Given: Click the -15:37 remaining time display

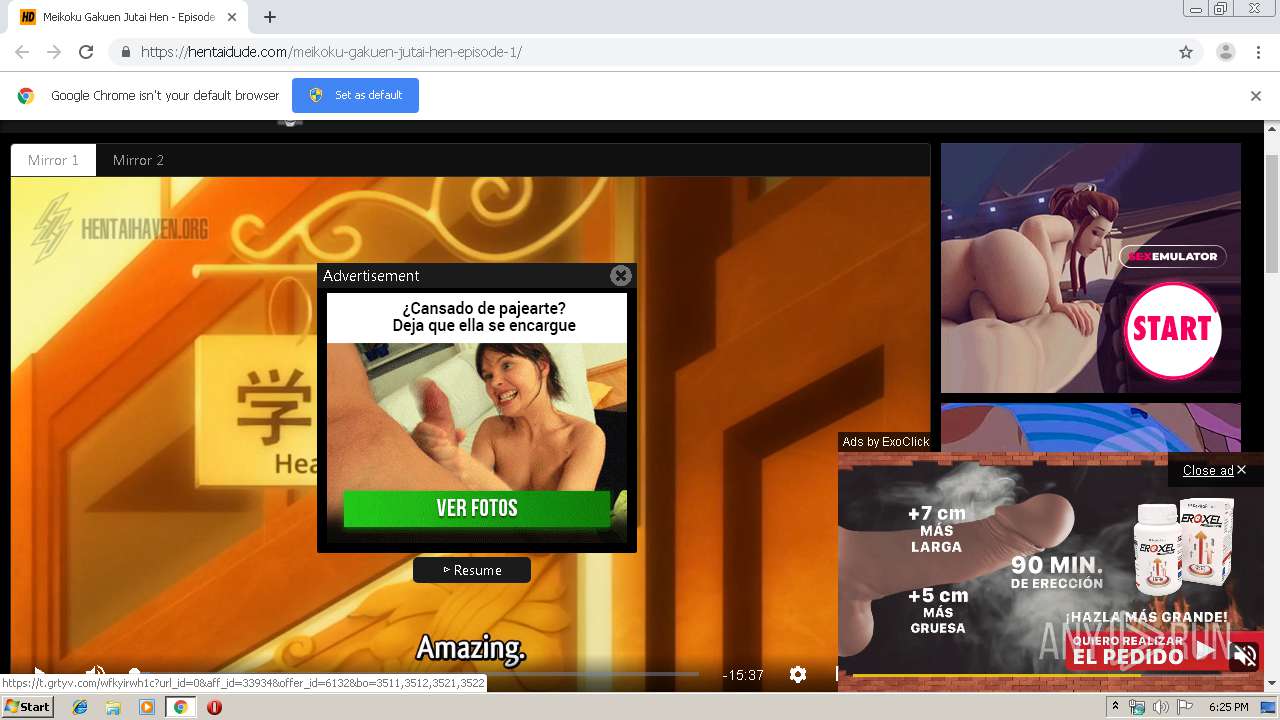Looking at the screenshot, I should point(743,675).
